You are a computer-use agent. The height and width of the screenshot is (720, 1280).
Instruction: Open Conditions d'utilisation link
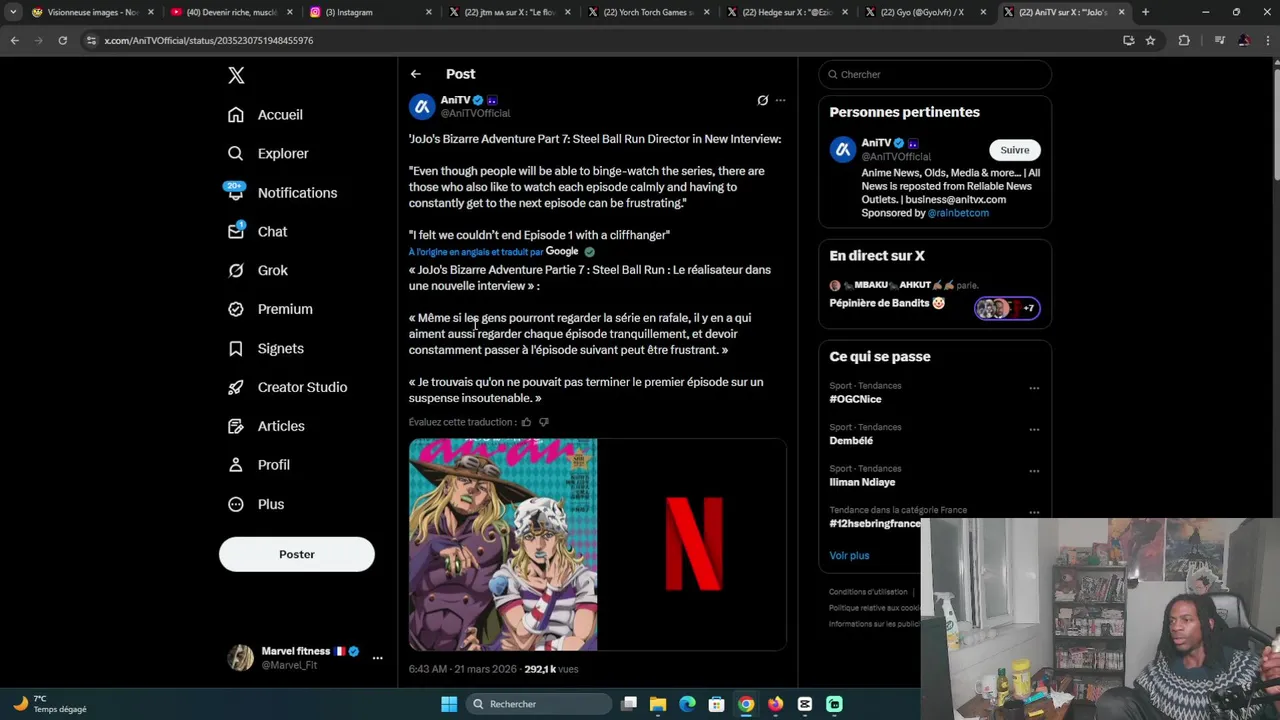click(868, 592)
